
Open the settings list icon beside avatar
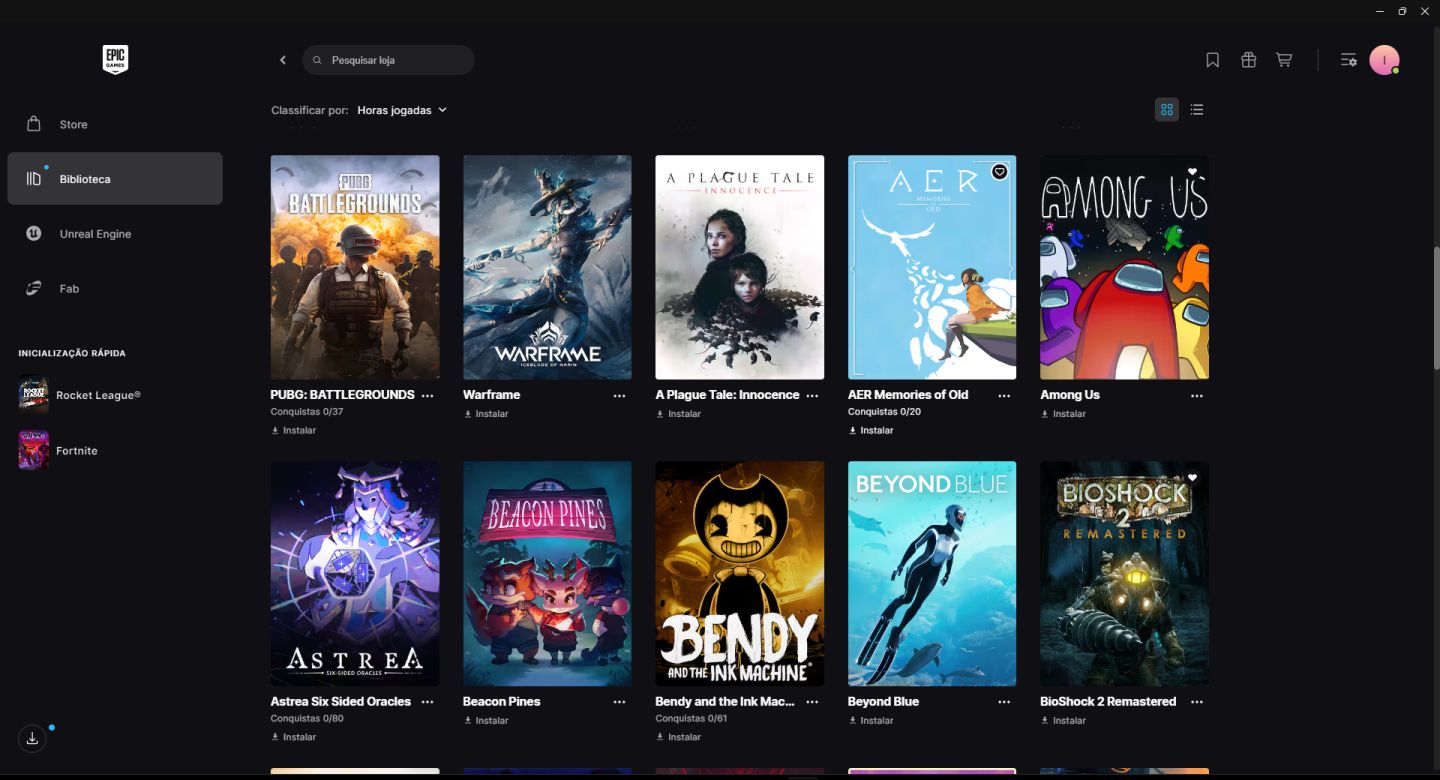click(x=1349, y=60)
